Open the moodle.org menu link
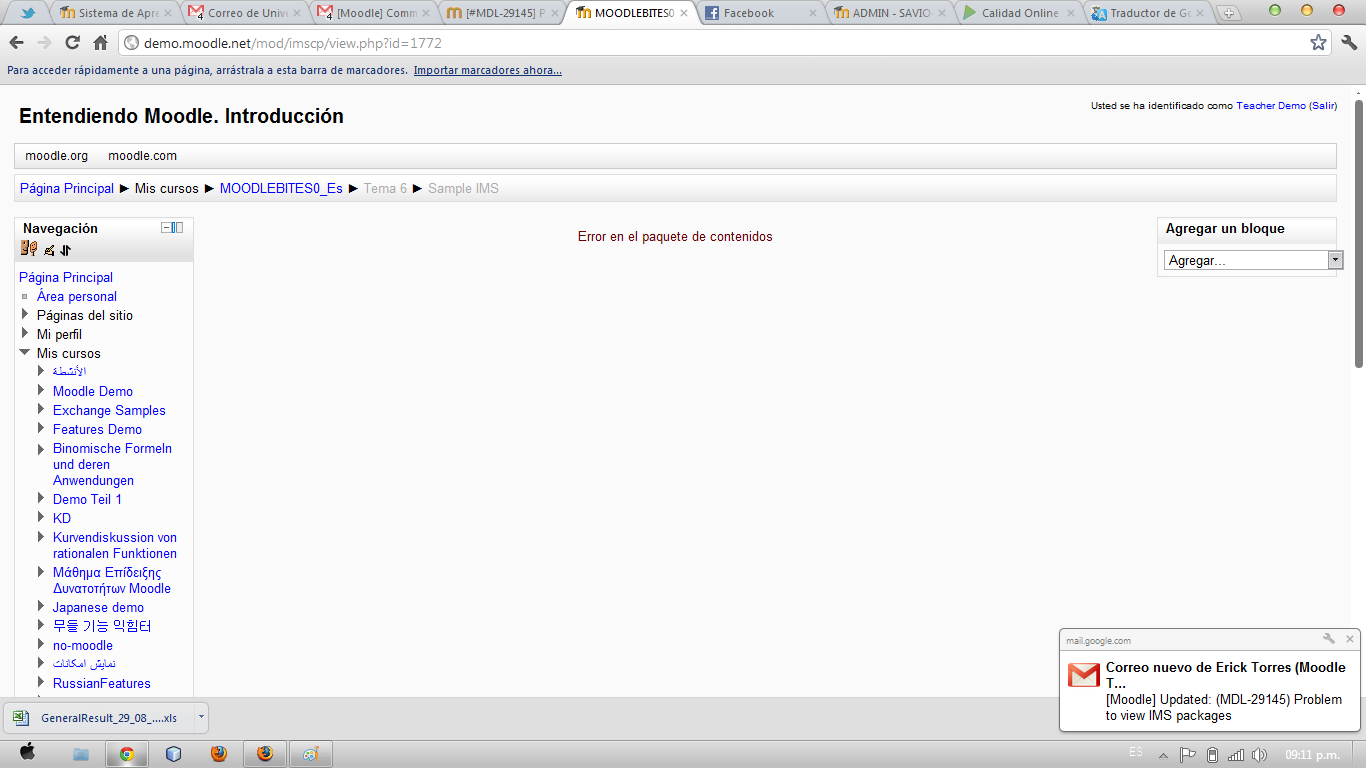This screenshot has width=1366, height=768. pyautogui.click(x=57, y=155)
